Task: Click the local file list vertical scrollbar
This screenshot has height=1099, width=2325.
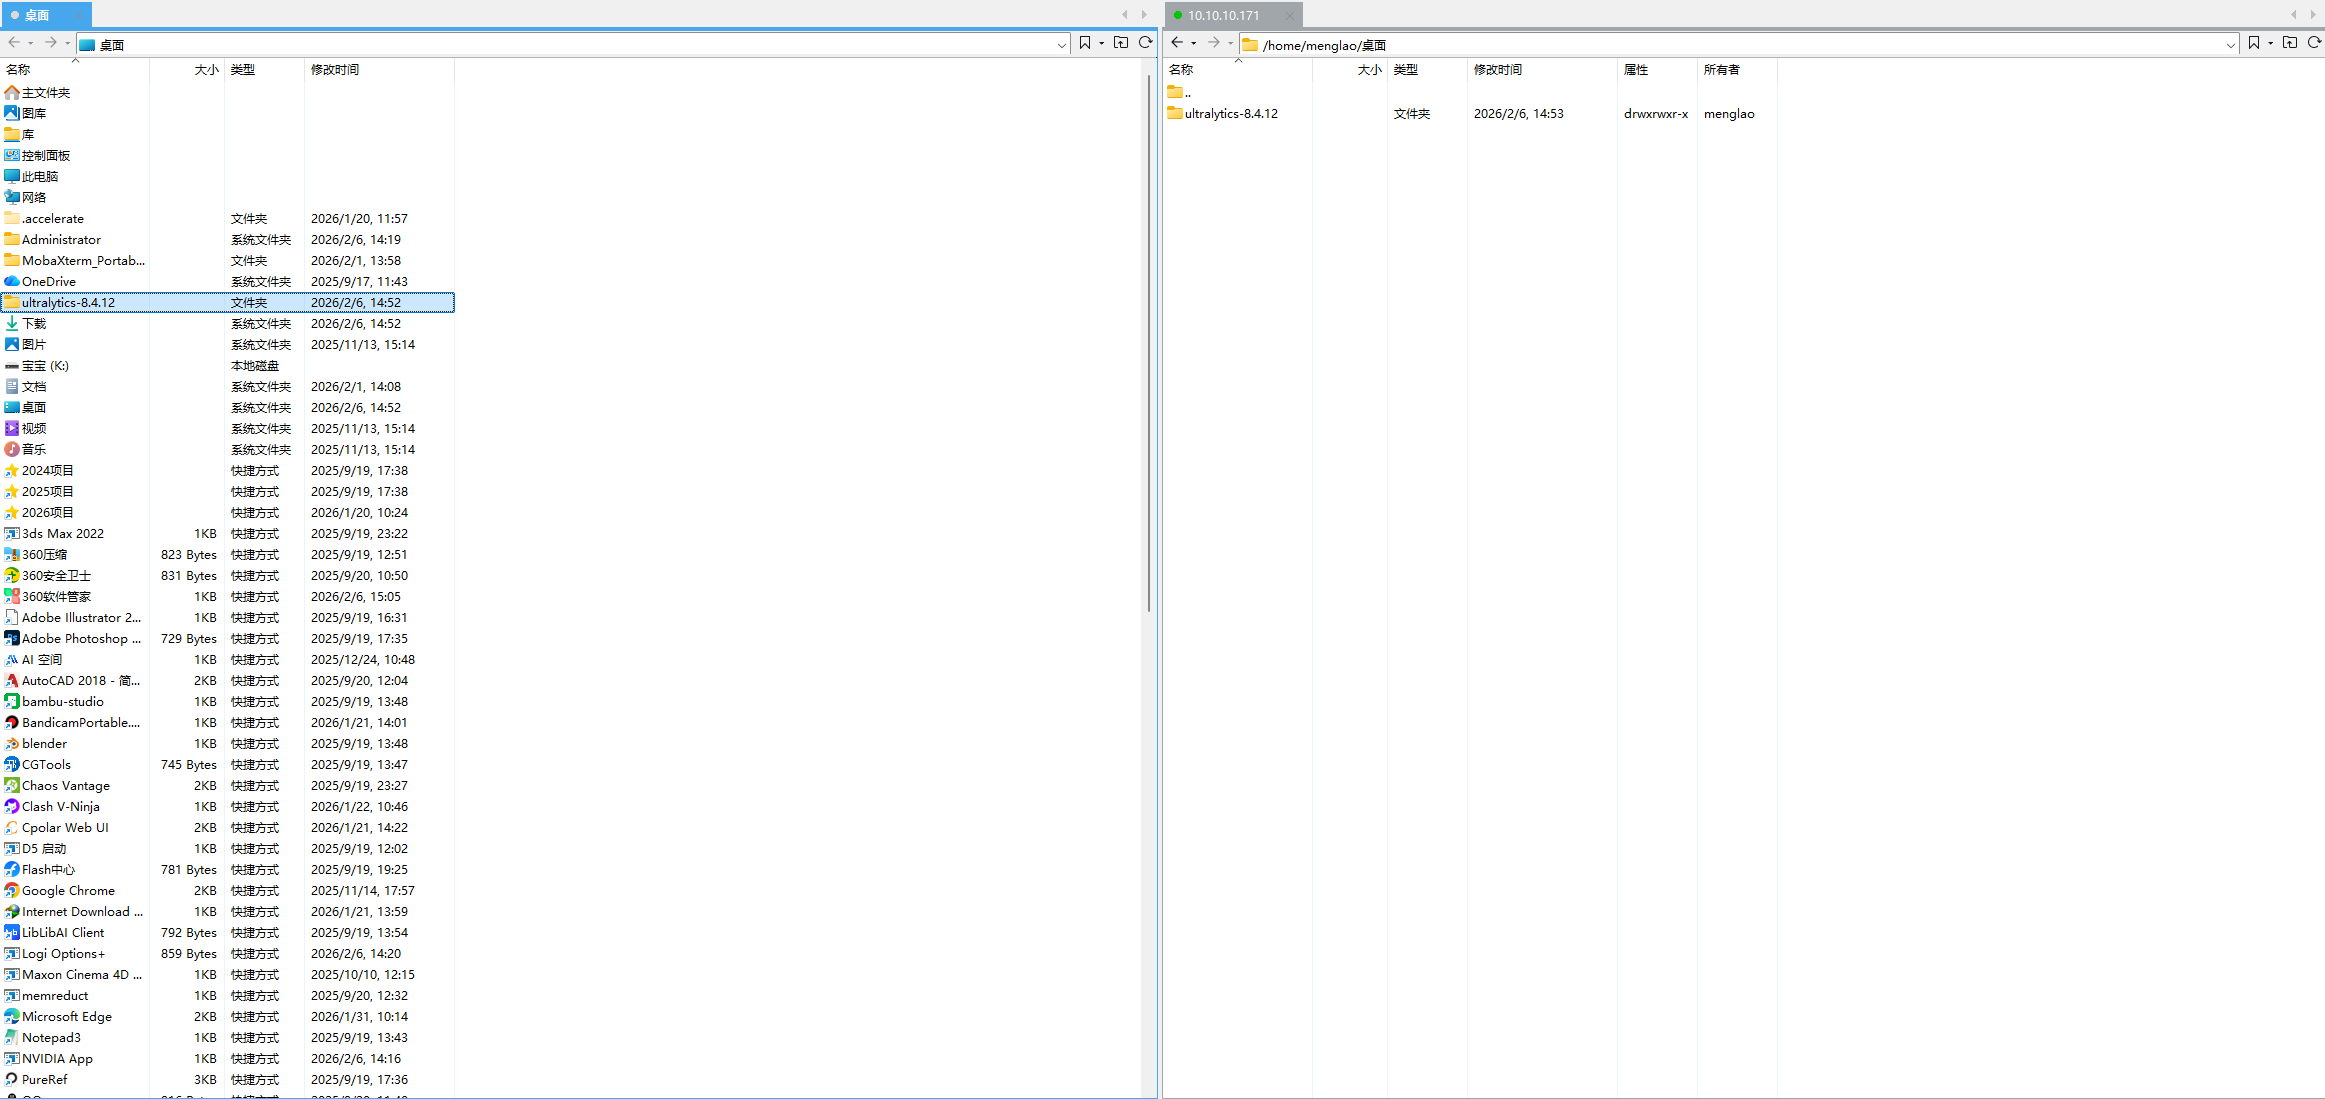Action: [x=1149, y=340]
